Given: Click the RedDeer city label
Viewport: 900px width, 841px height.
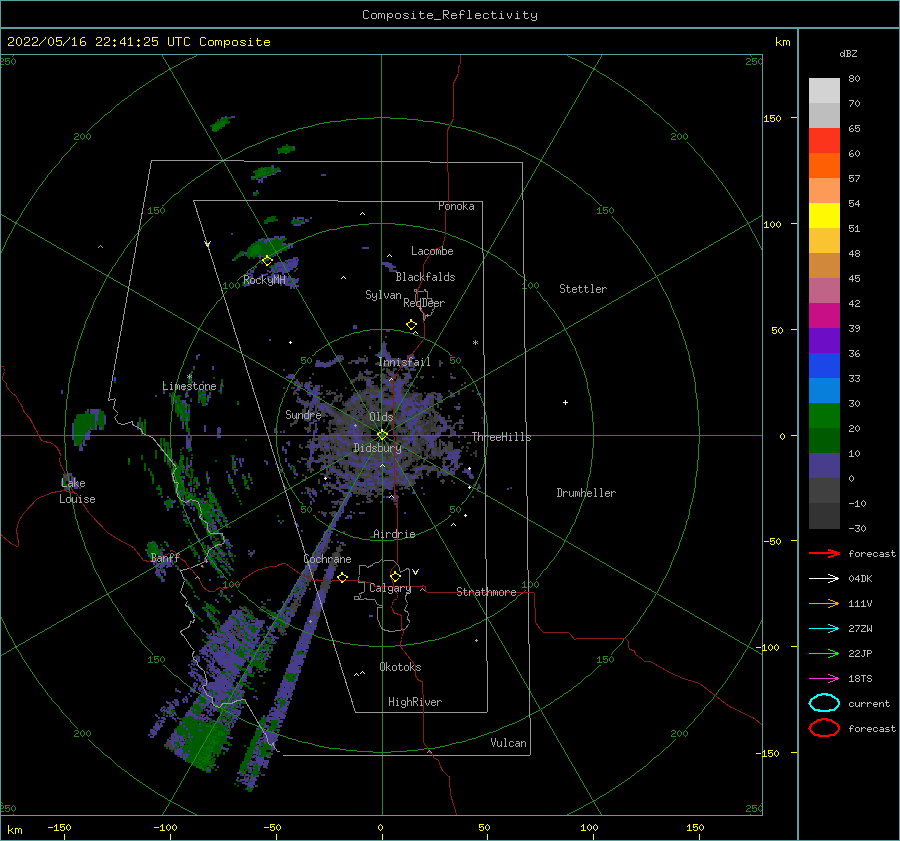Looking at the screenshot, I should click(x=424, y=303).
